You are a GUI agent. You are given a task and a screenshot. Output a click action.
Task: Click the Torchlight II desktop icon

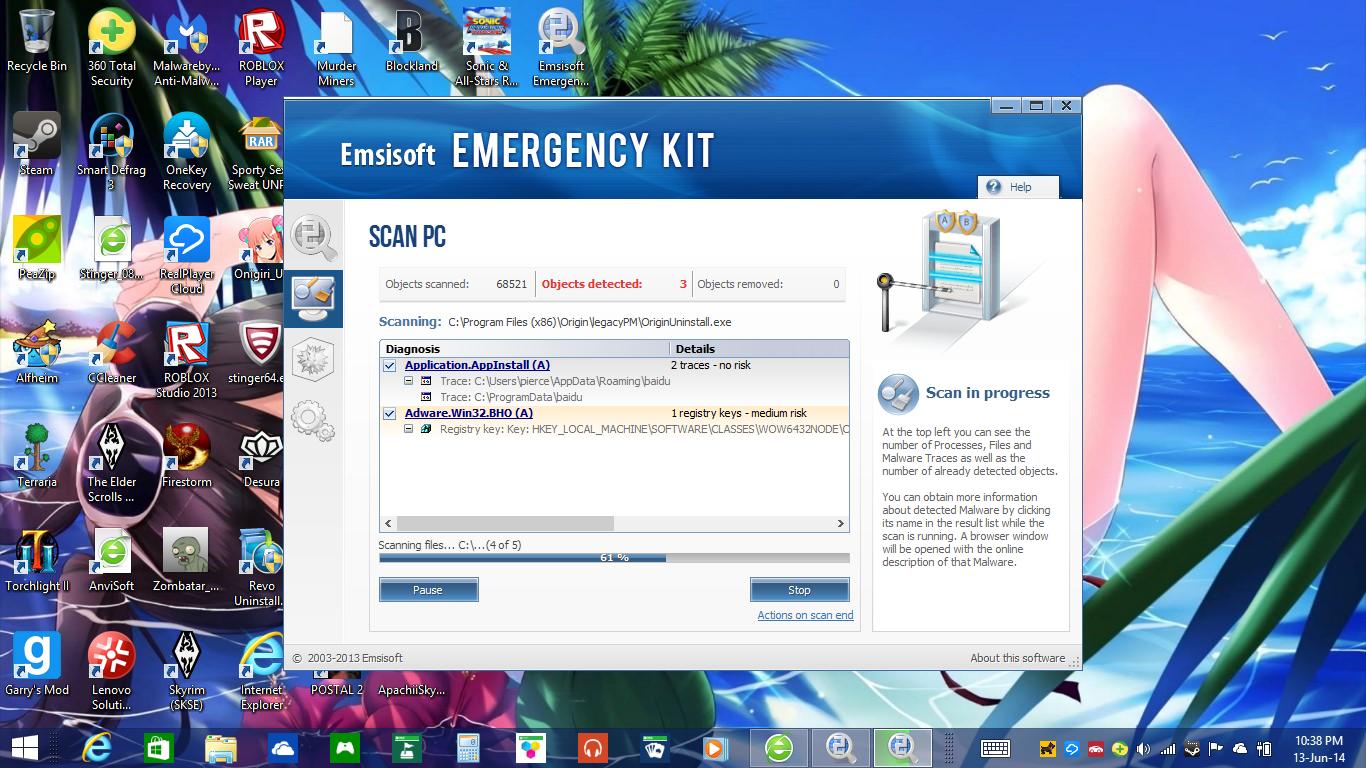click(37, 561)
